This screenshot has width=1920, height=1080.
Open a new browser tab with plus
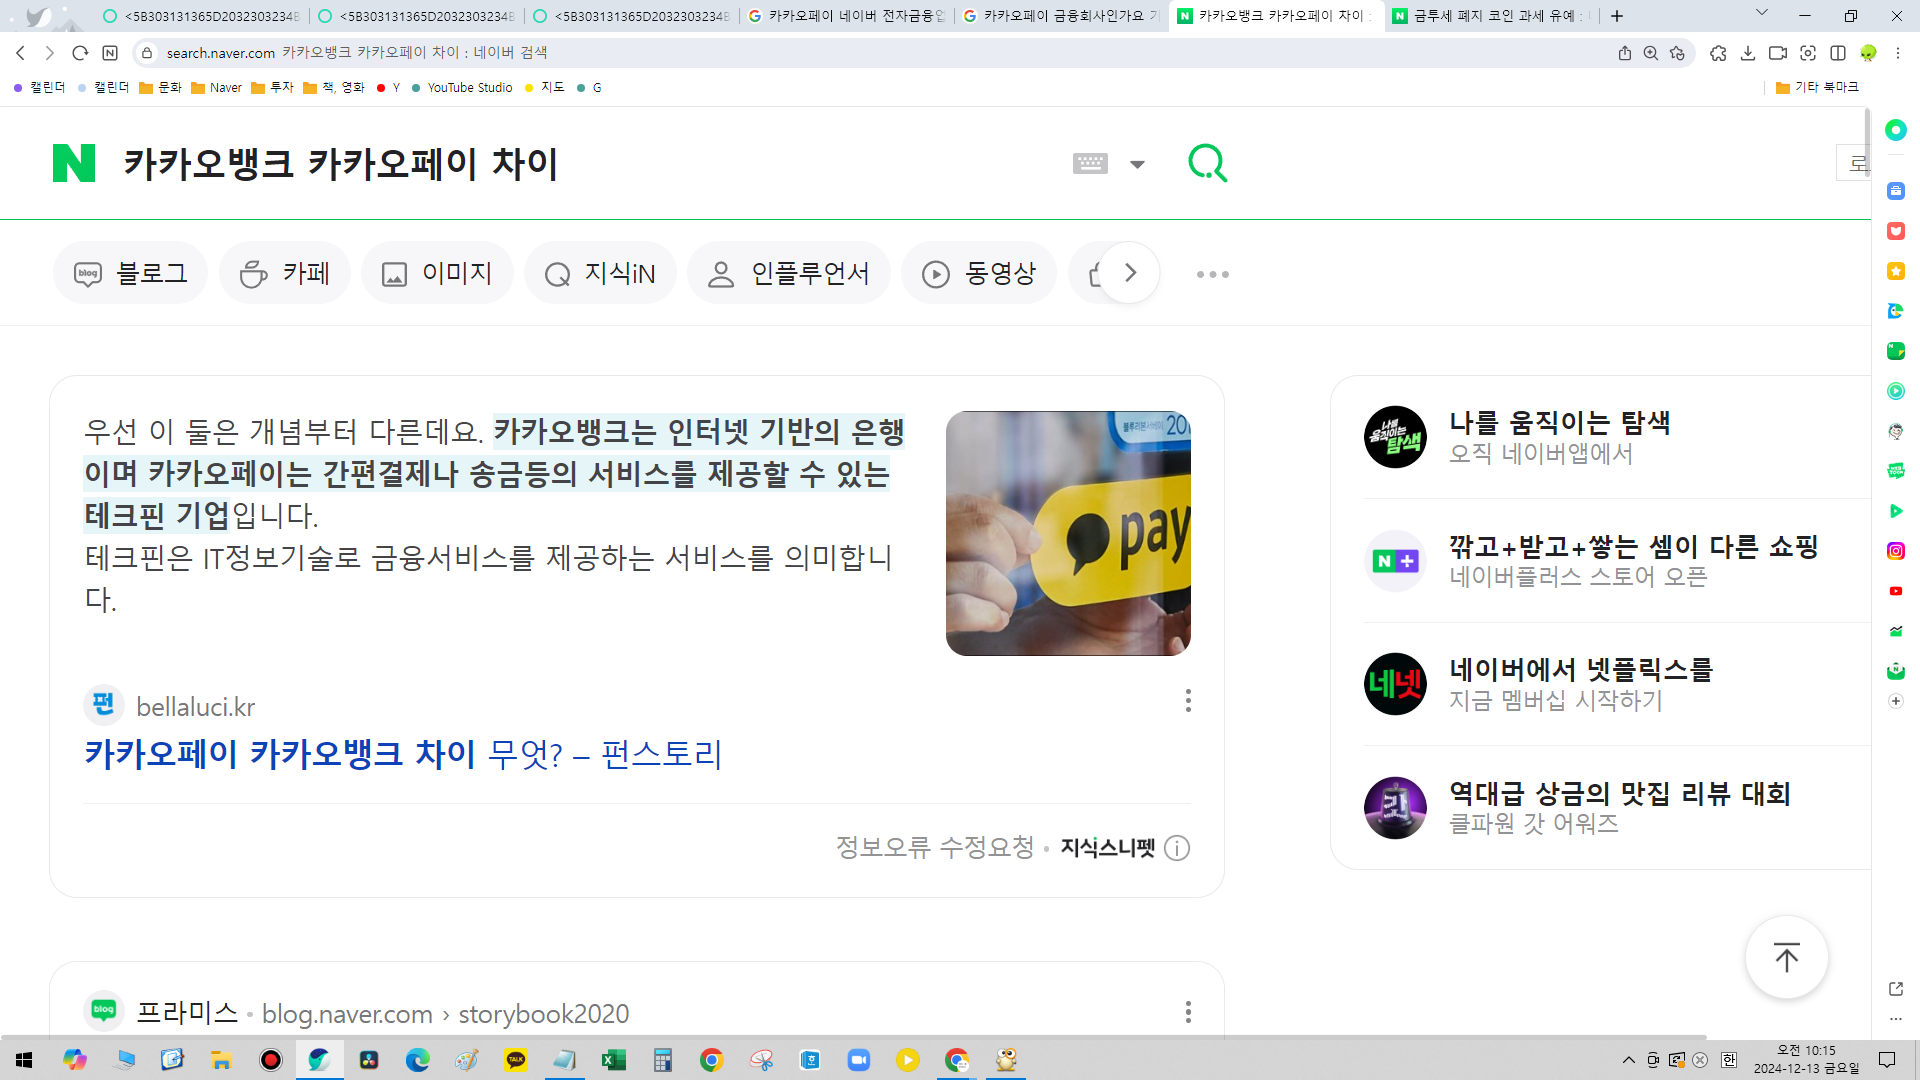click(1617, 16)
